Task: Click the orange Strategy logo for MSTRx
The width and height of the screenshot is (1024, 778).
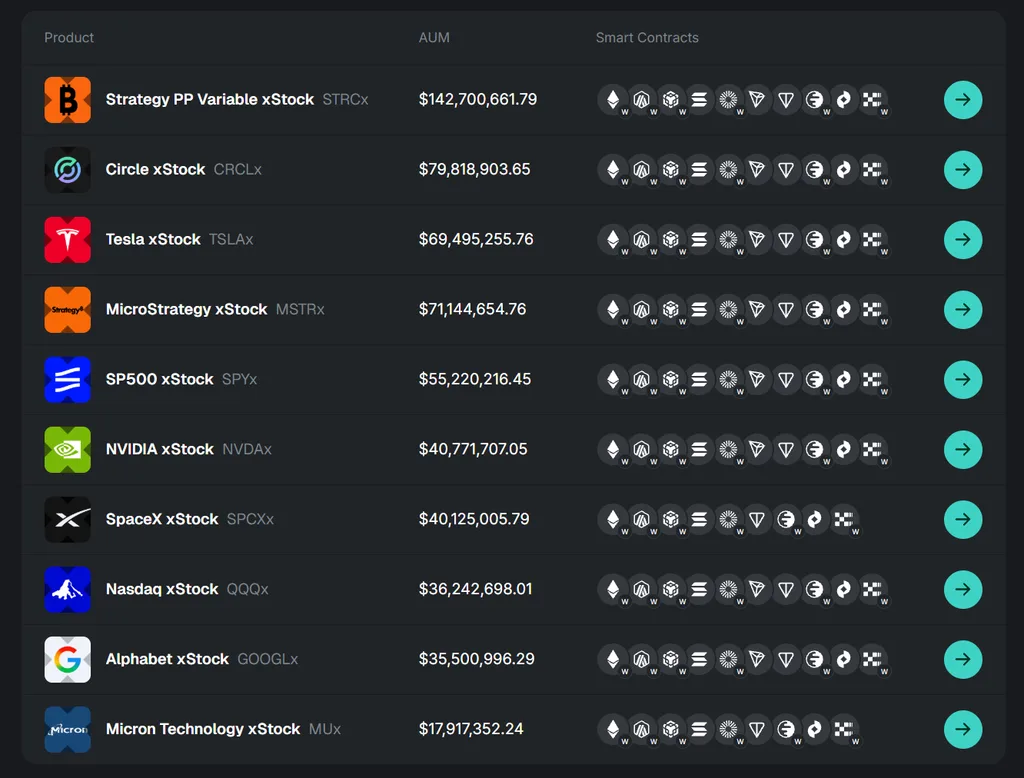Action: 67,310
